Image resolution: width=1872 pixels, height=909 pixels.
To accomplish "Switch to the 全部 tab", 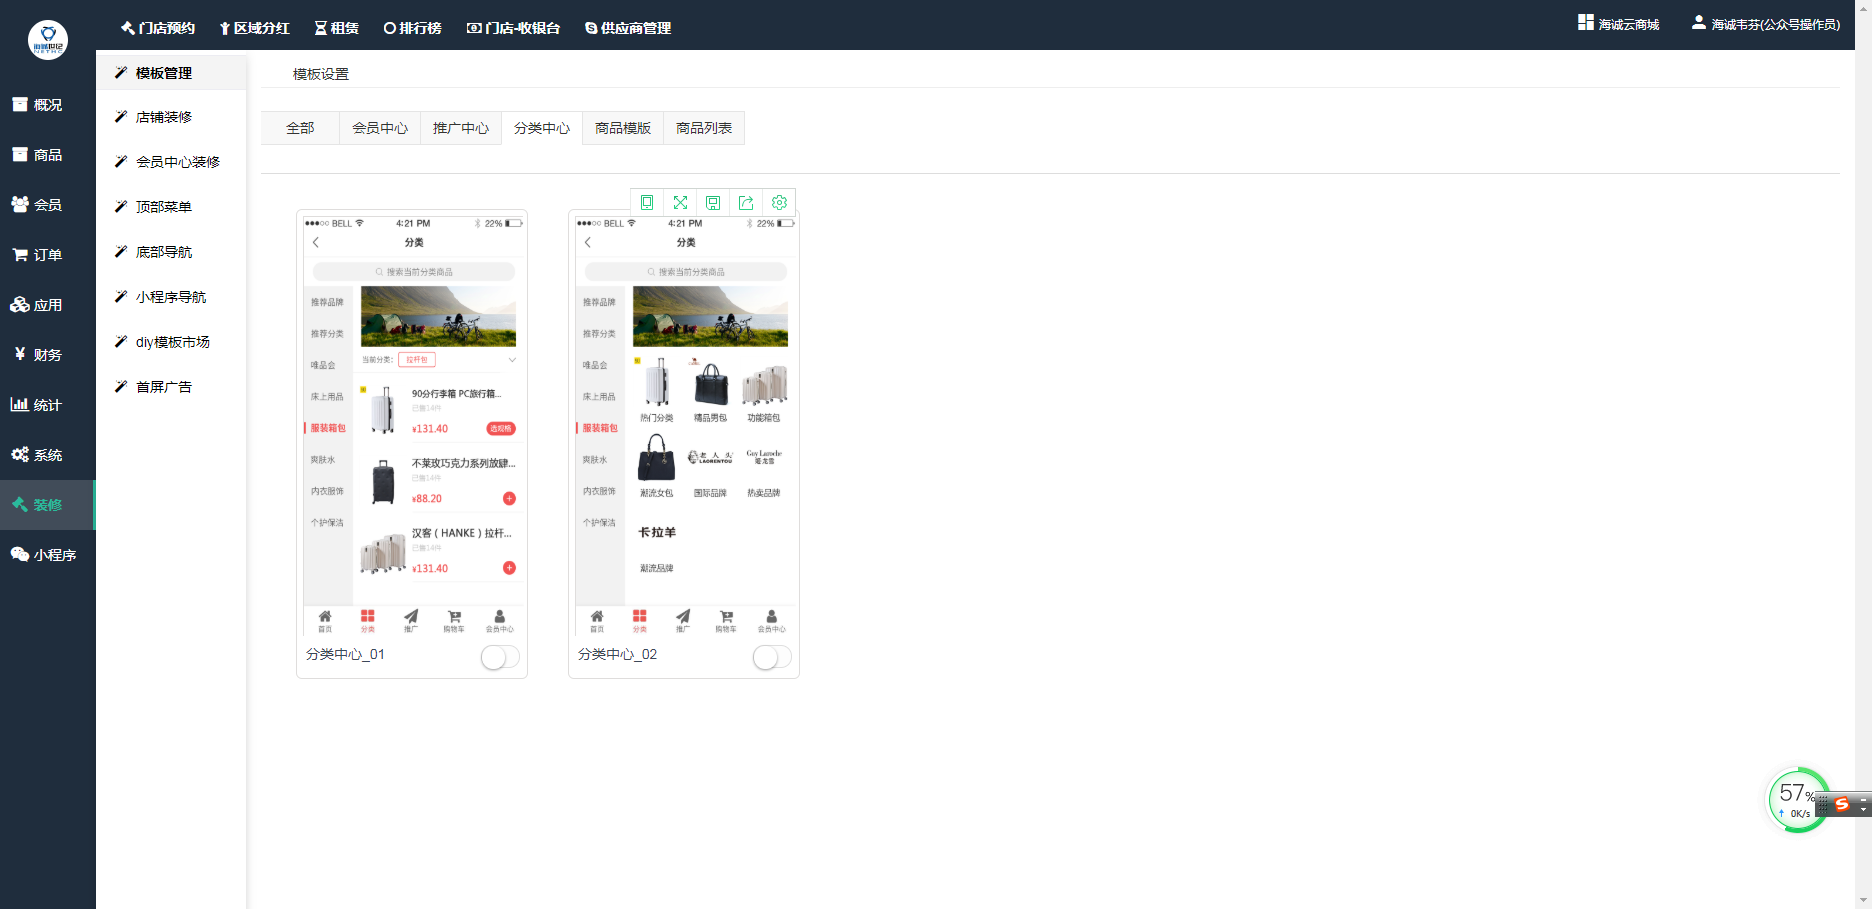I will coord(300,128).
